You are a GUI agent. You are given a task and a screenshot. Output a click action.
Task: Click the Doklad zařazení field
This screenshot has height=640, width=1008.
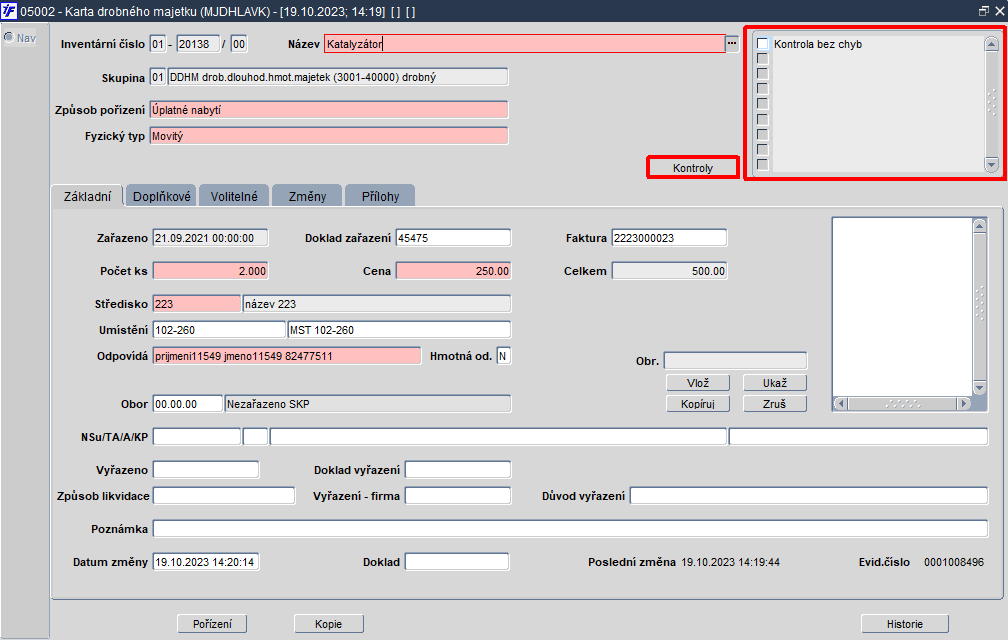point(453,238)
